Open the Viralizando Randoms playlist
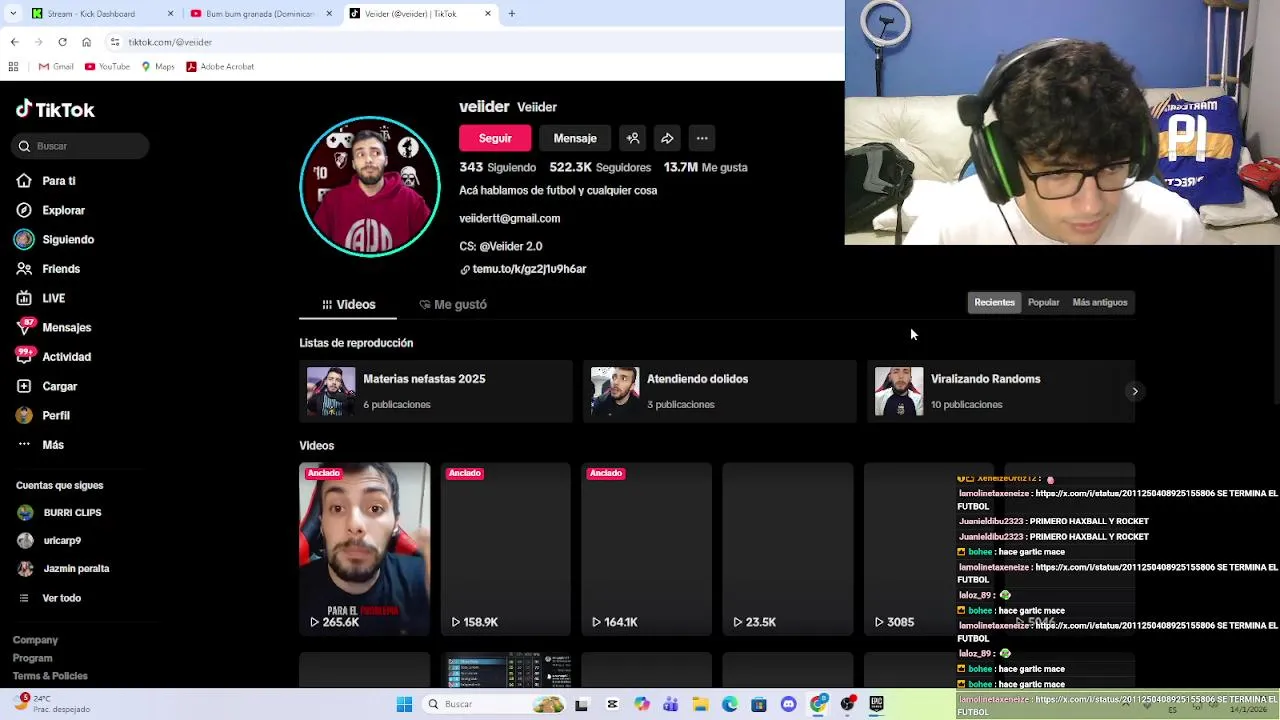This screenshot has width=1280, height=720. (1003, 391)
